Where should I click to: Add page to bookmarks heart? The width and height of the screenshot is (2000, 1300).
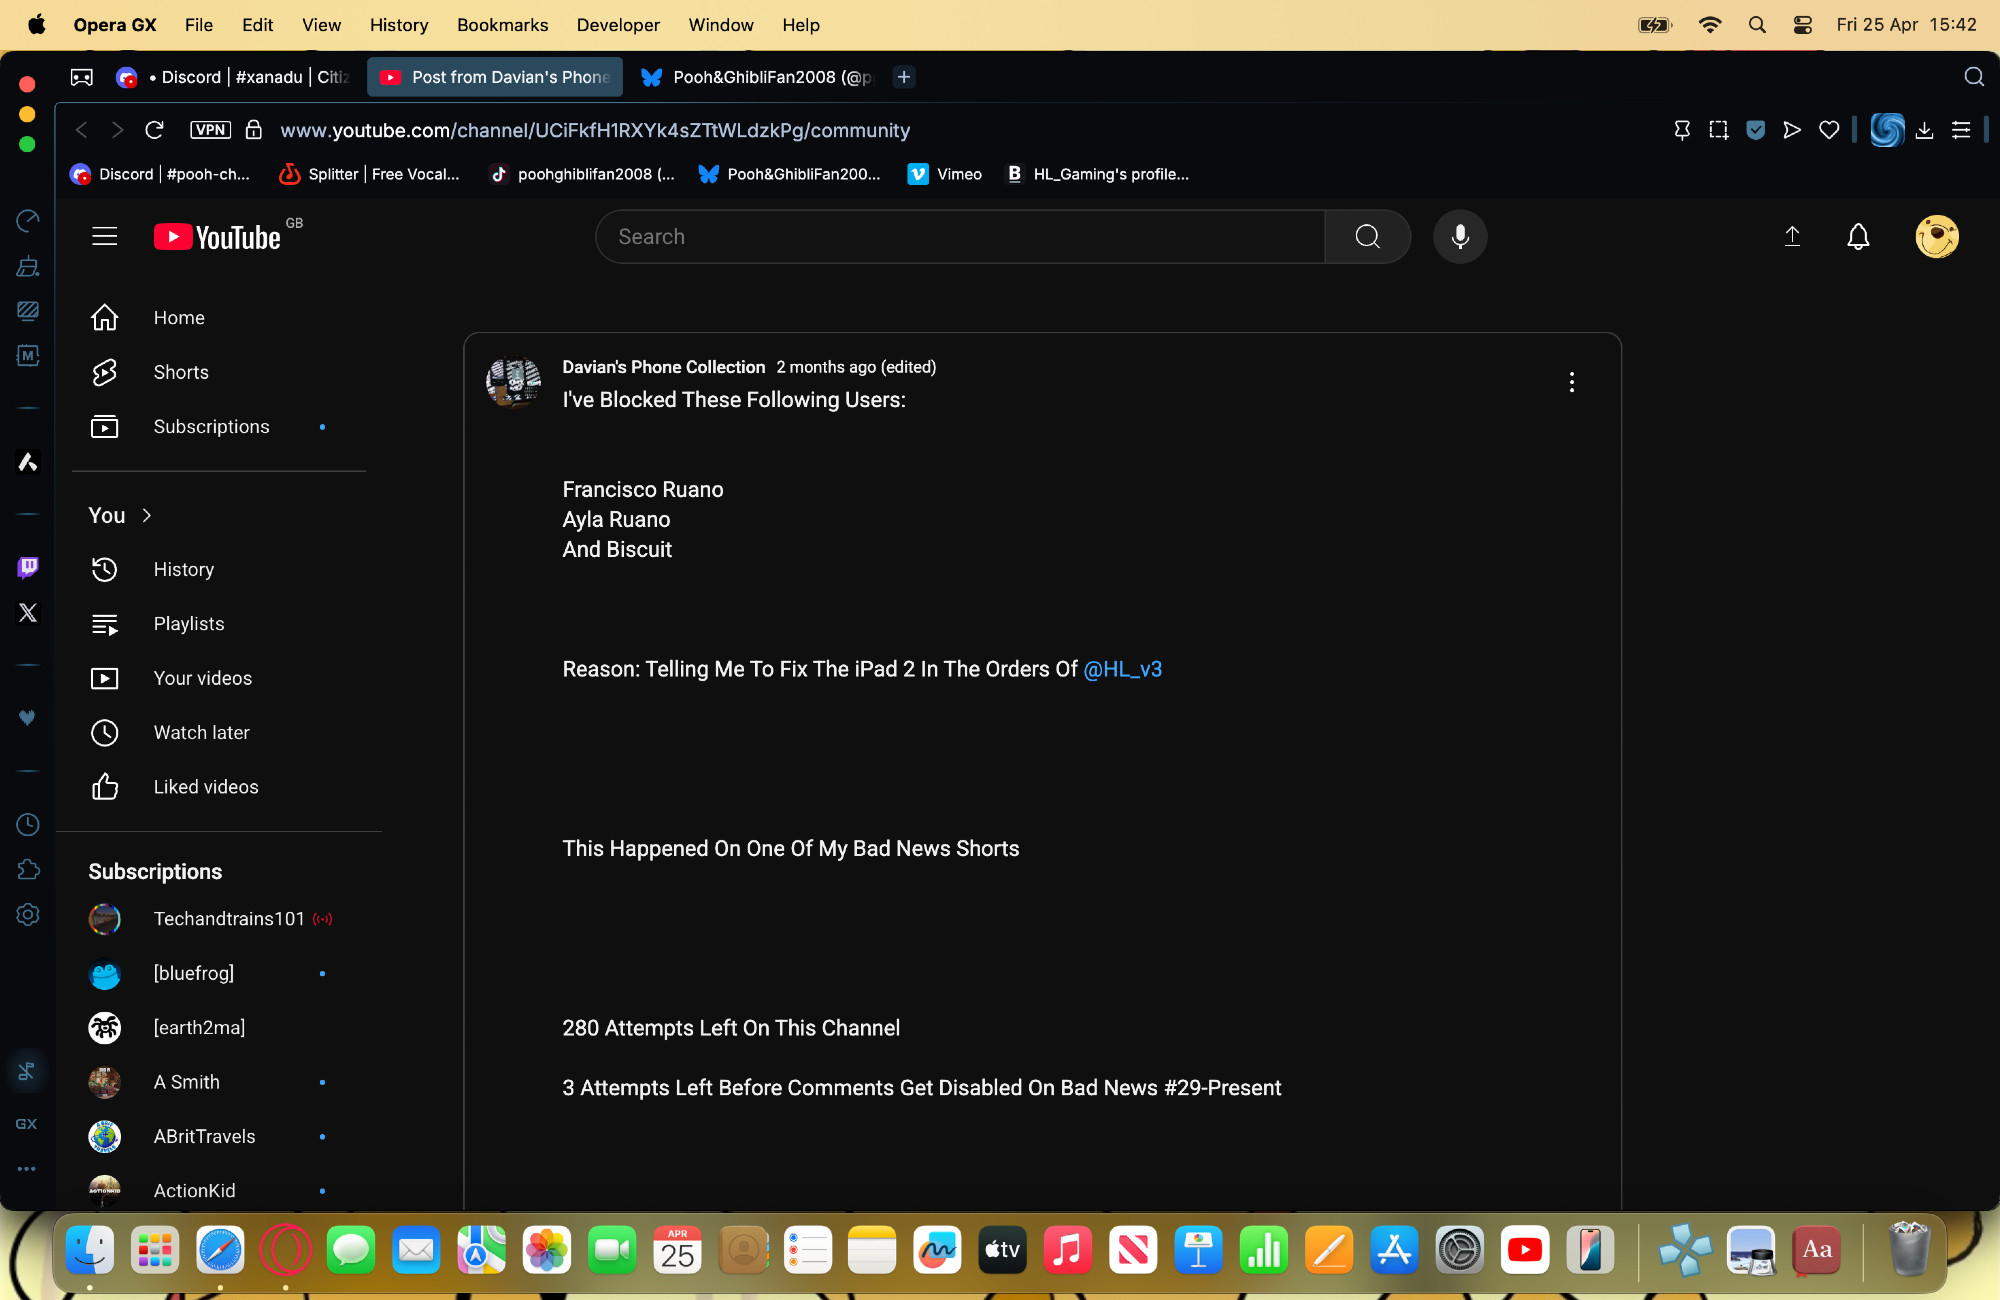coord(1829,130)
